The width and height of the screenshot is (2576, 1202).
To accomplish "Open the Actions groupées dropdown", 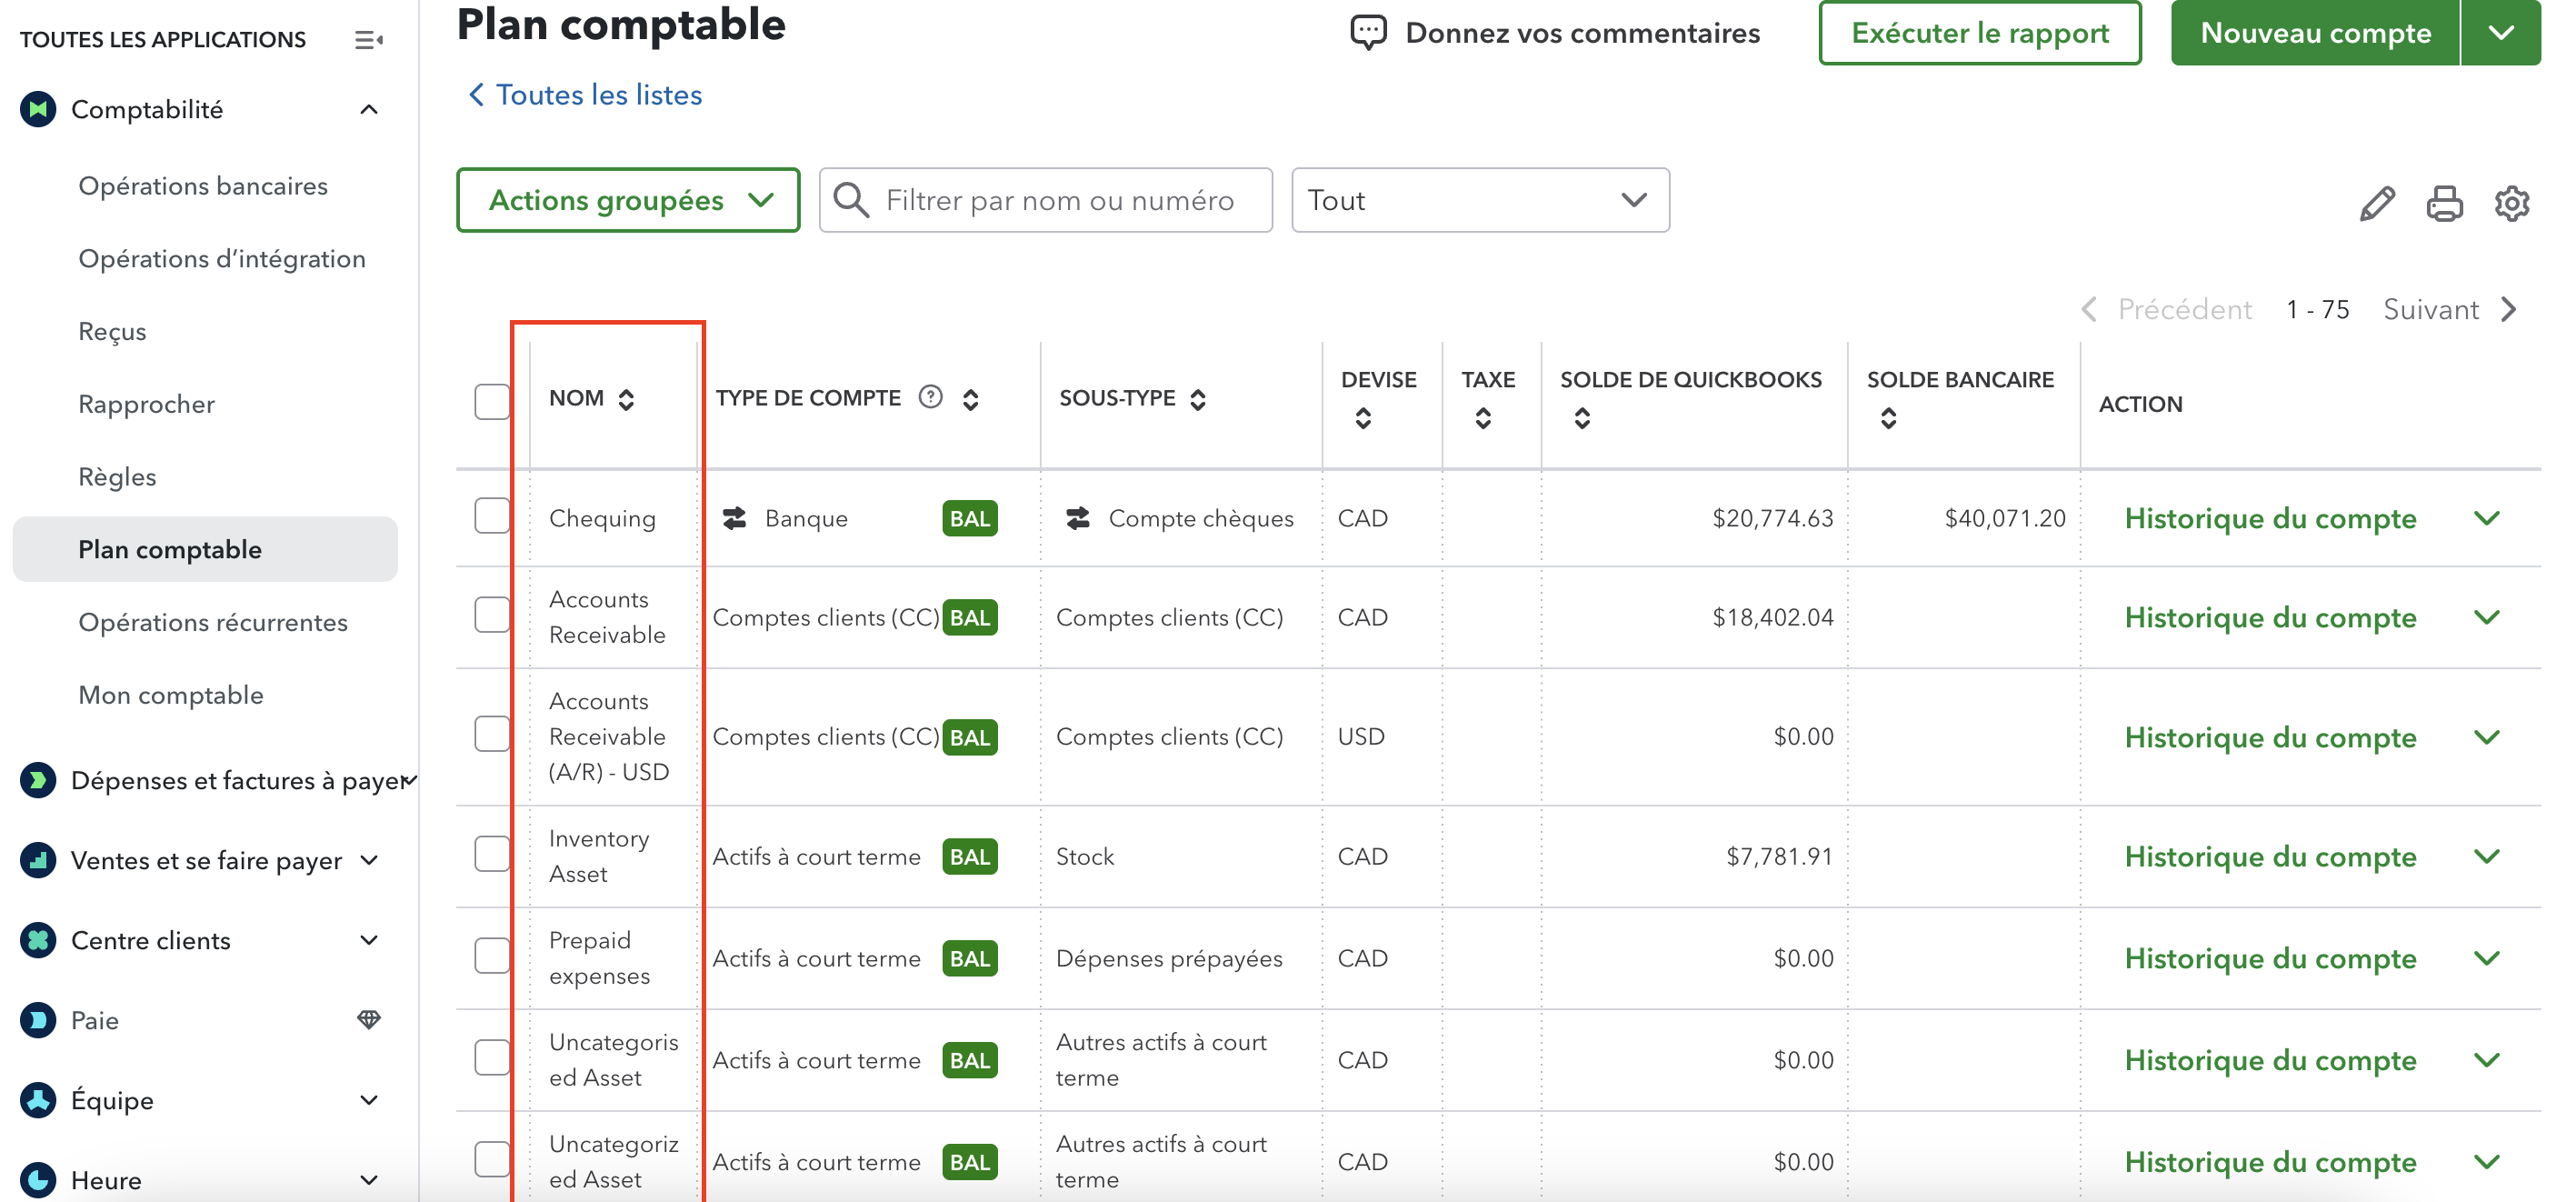I will 628,200.
